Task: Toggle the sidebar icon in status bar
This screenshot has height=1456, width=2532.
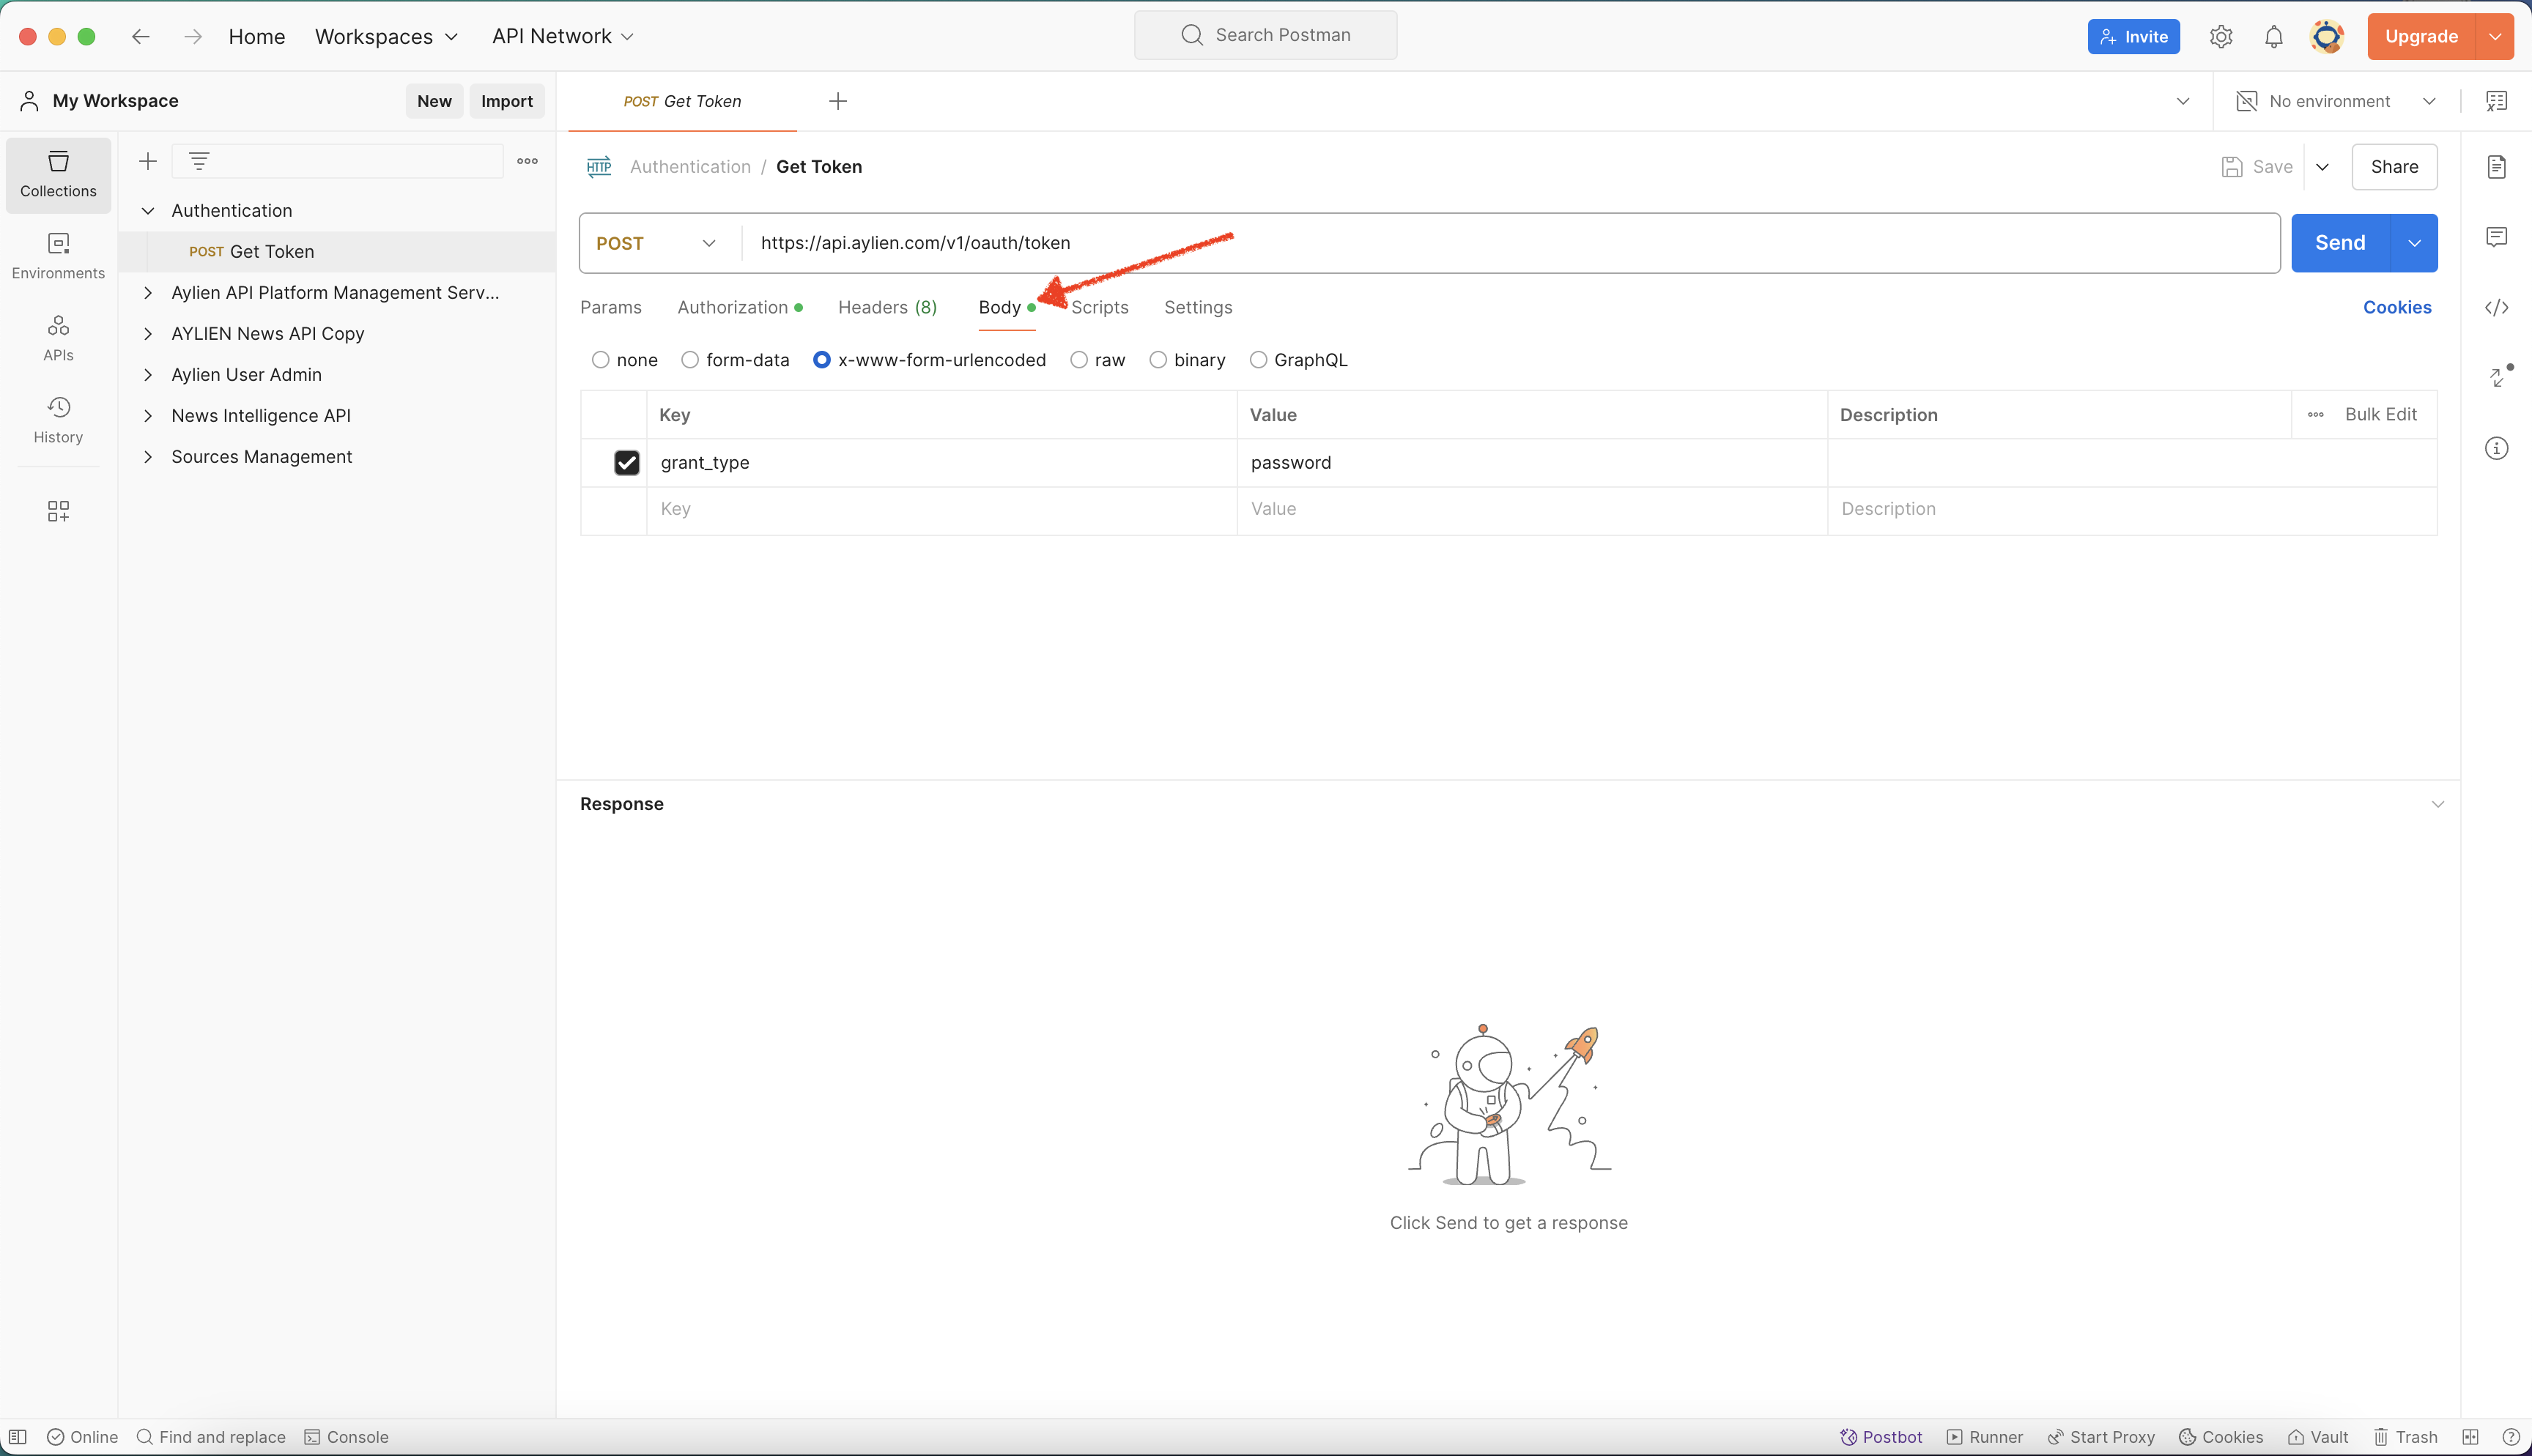Action: pyautogui.click(x=17, y=1437)
